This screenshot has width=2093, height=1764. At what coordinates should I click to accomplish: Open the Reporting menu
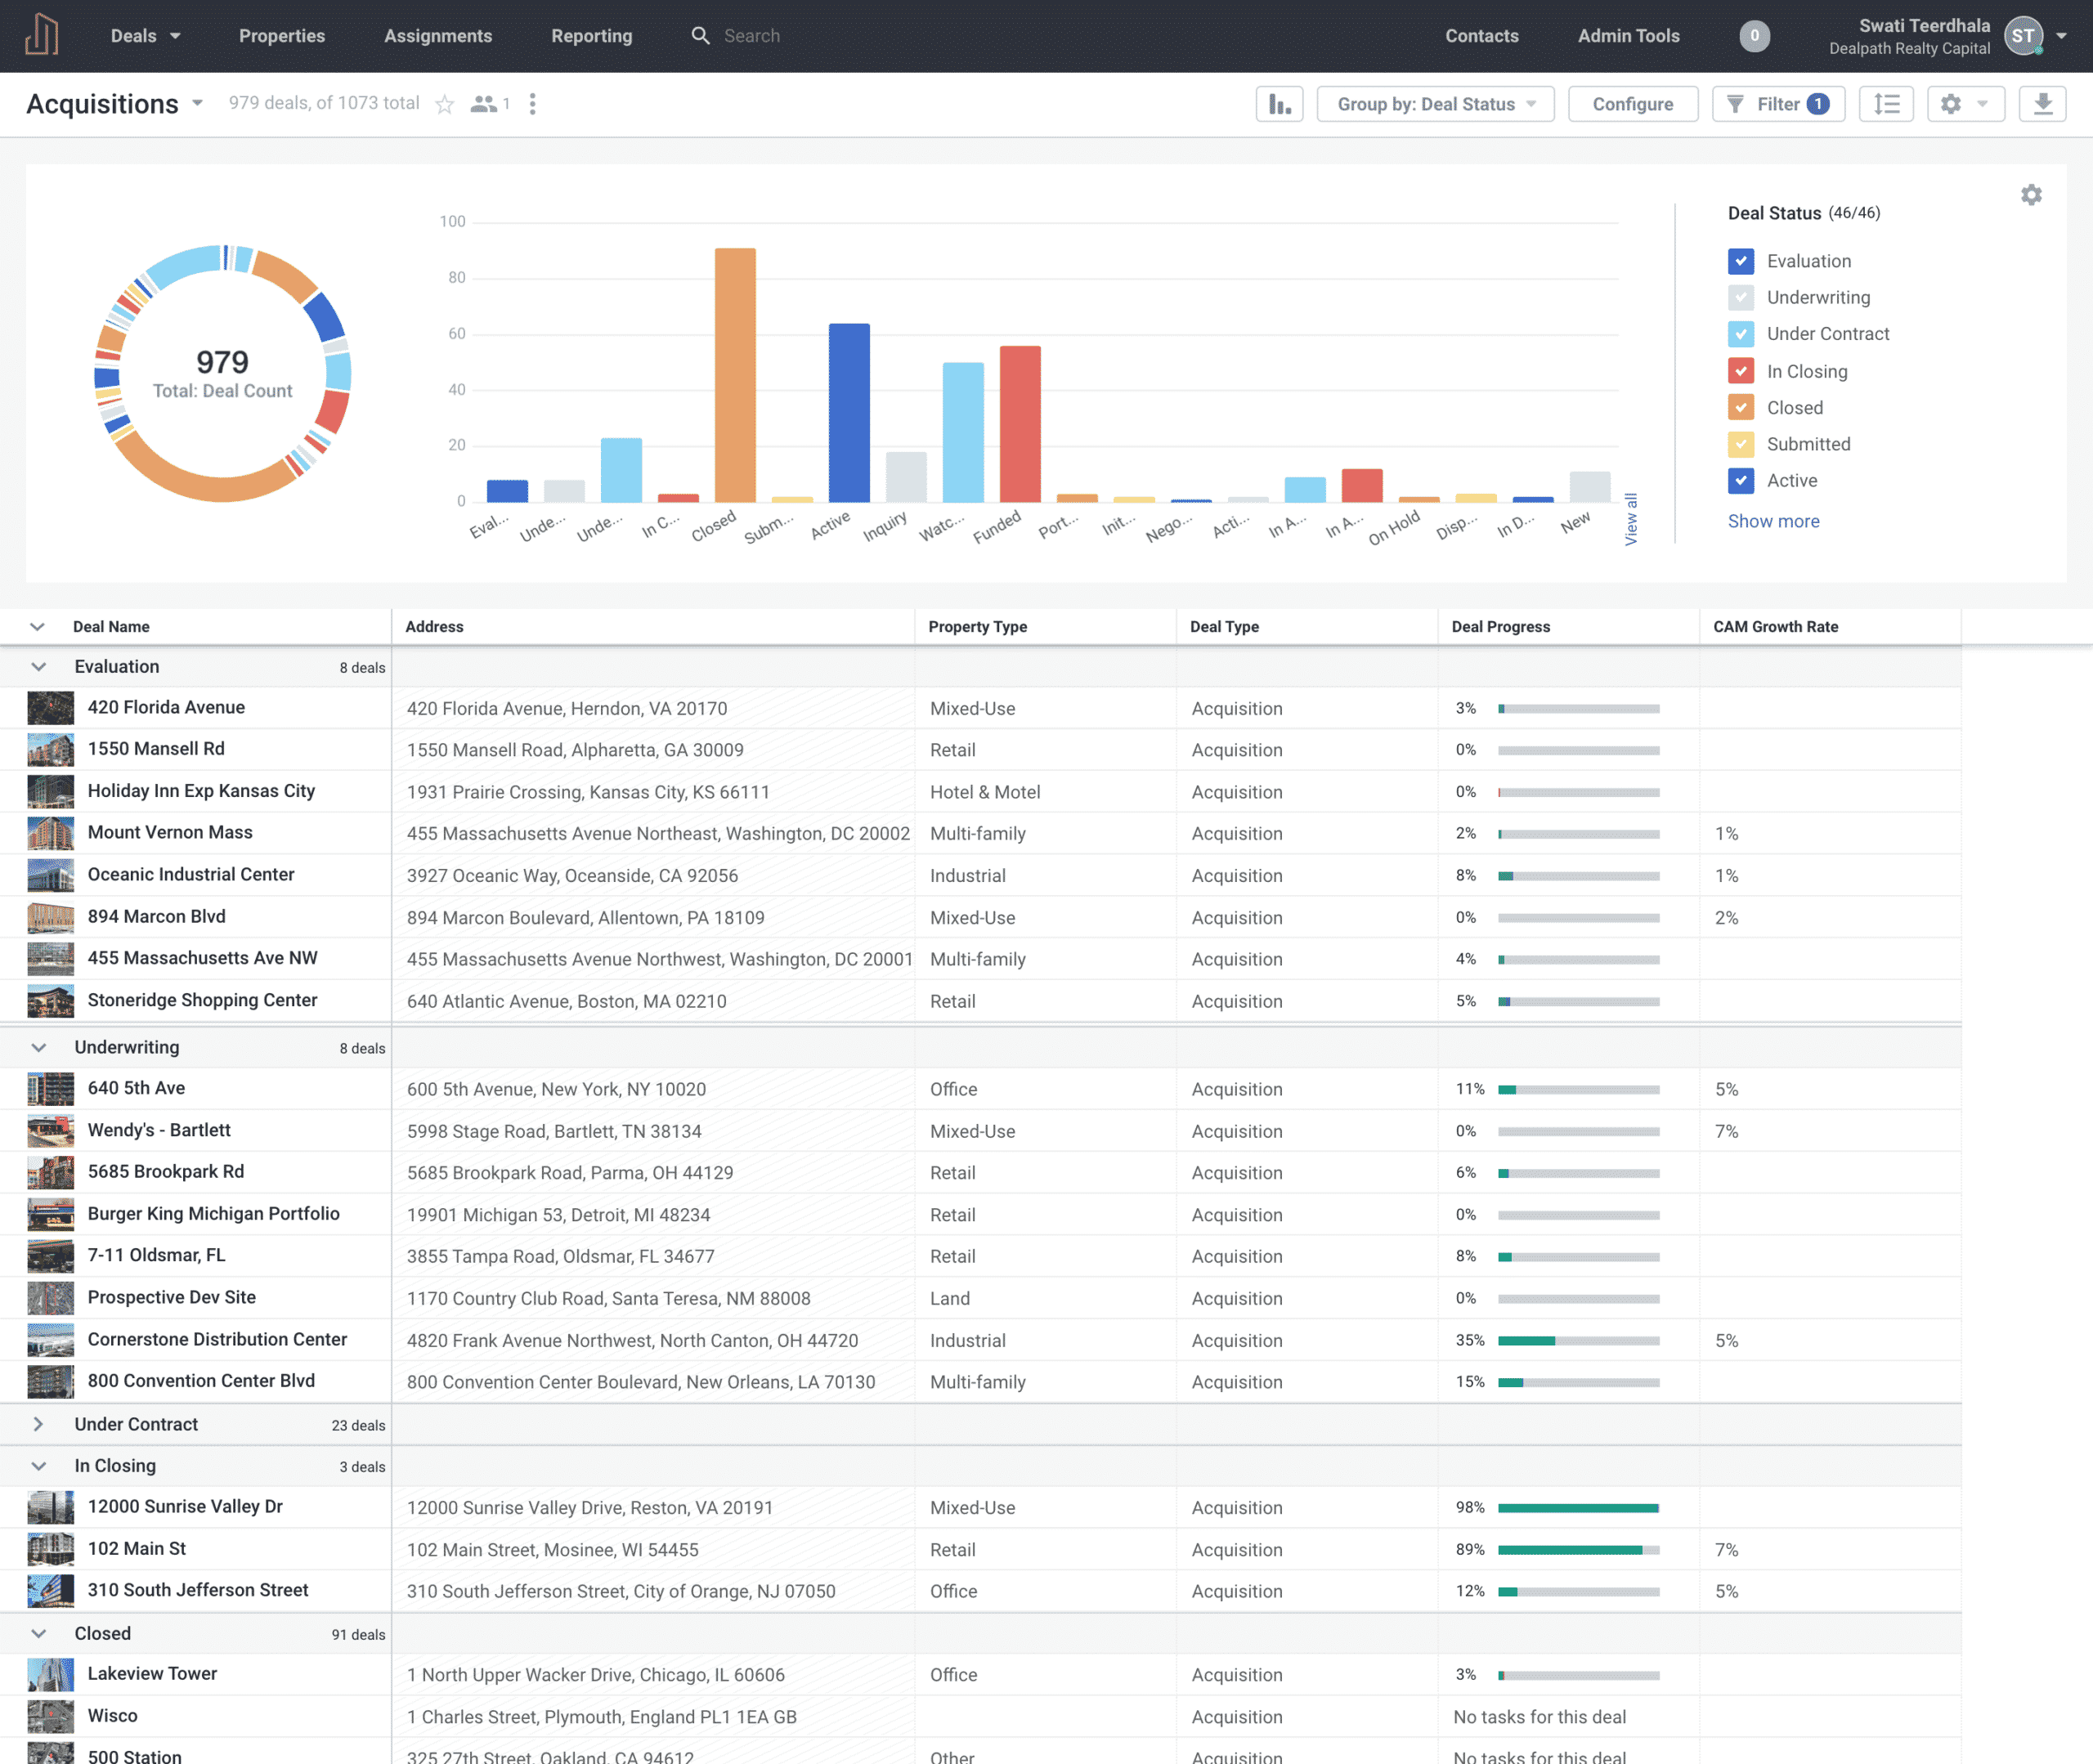click(591, 35)
